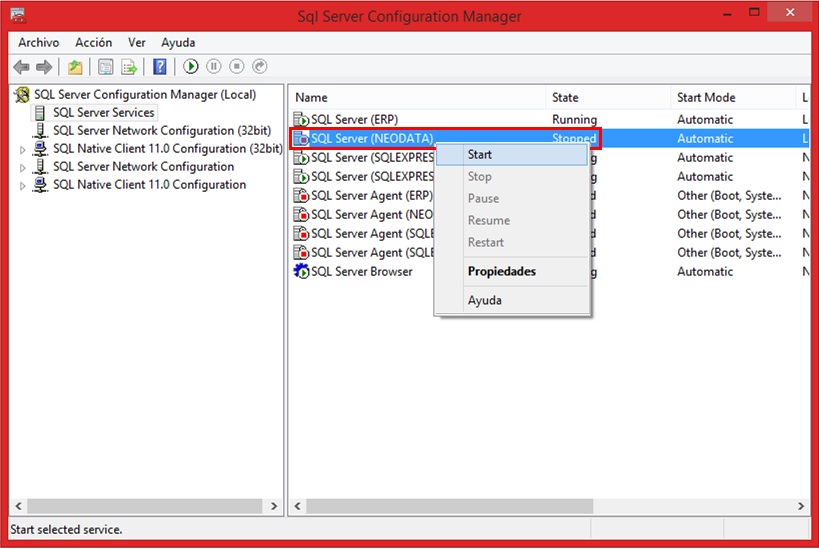The image size is (819, 549).
Task: Select the SQL Server Browser row name
Action: click(362, 272)
